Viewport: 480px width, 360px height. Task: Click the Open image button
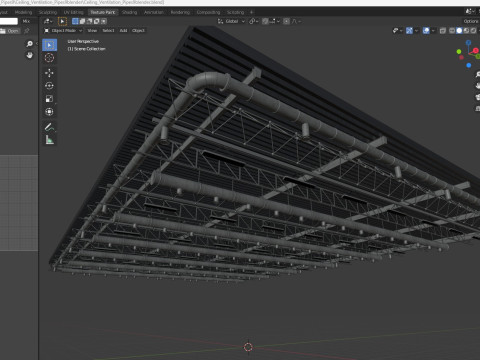click(x=10, y=31)
